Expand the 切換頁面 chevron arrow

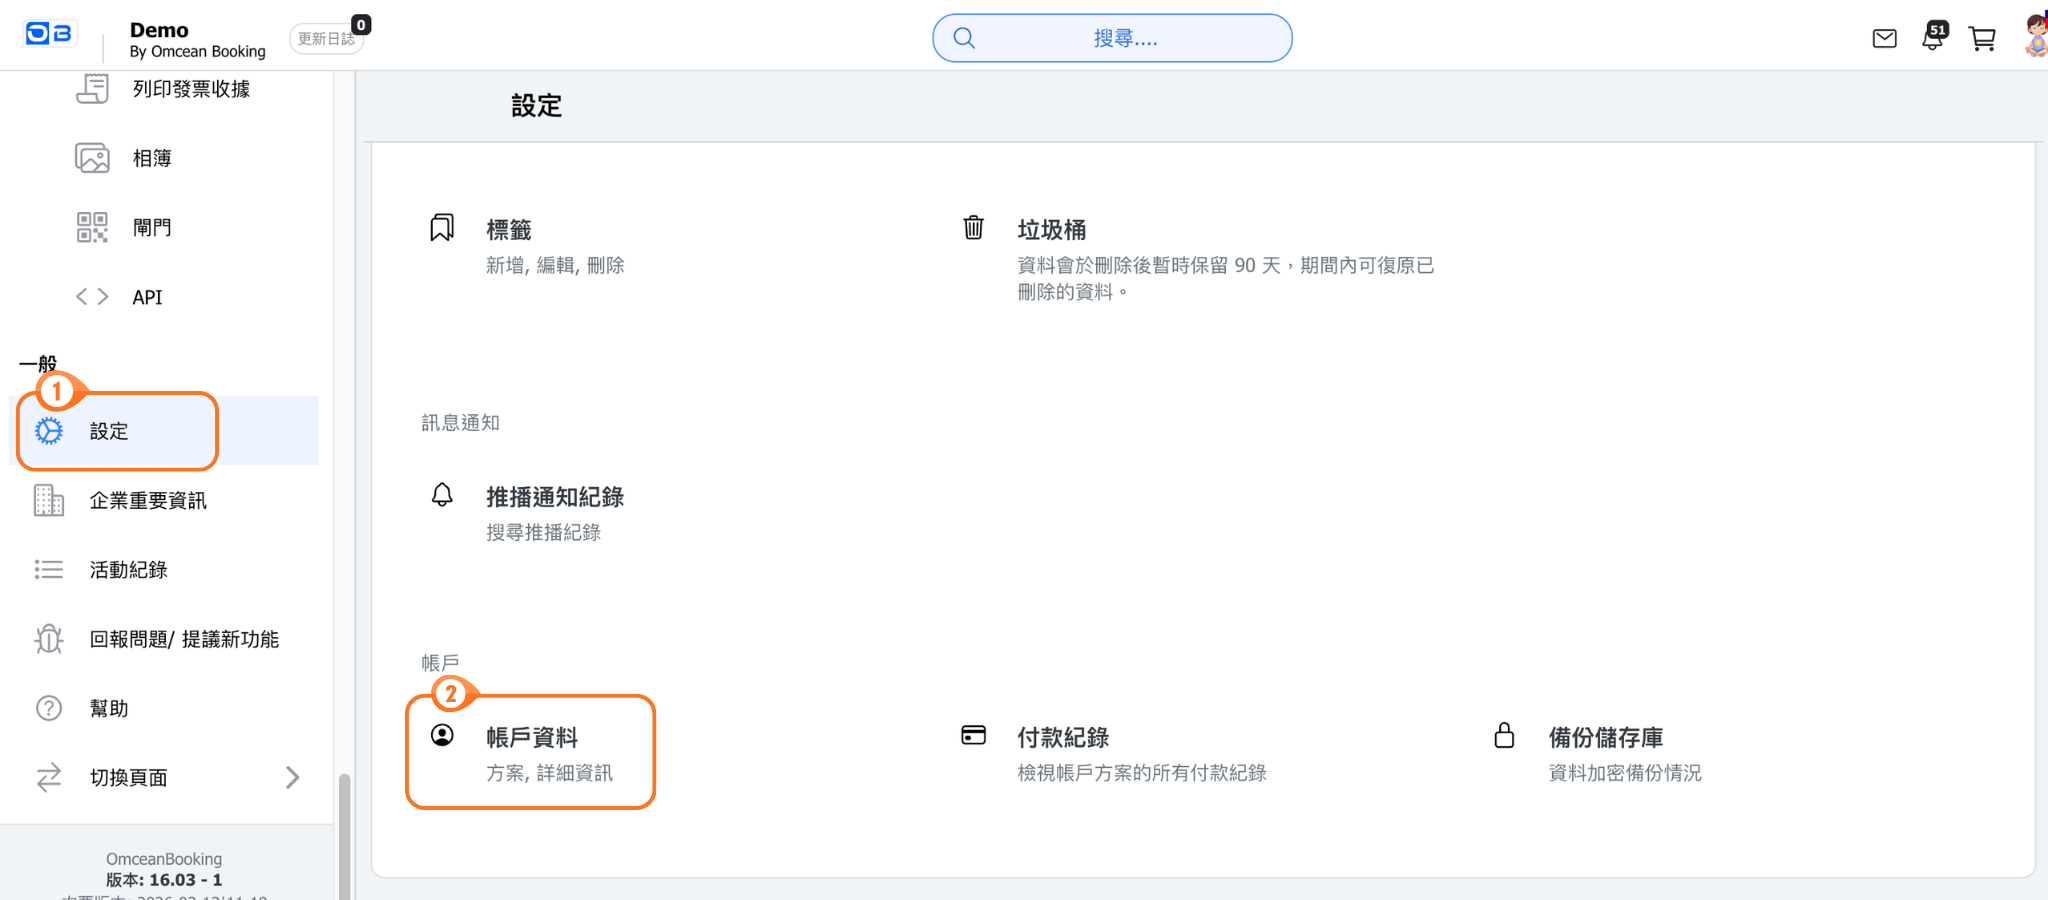click(292, 777)
